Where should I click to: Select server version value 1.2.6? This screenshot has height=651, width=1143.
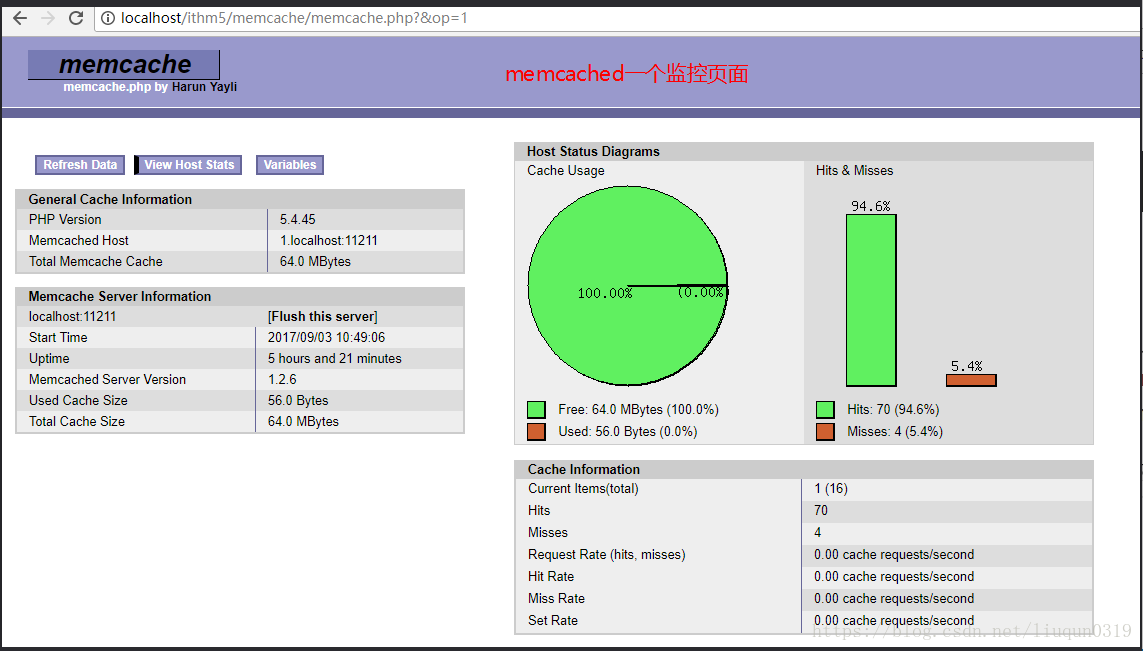(282, 380)
